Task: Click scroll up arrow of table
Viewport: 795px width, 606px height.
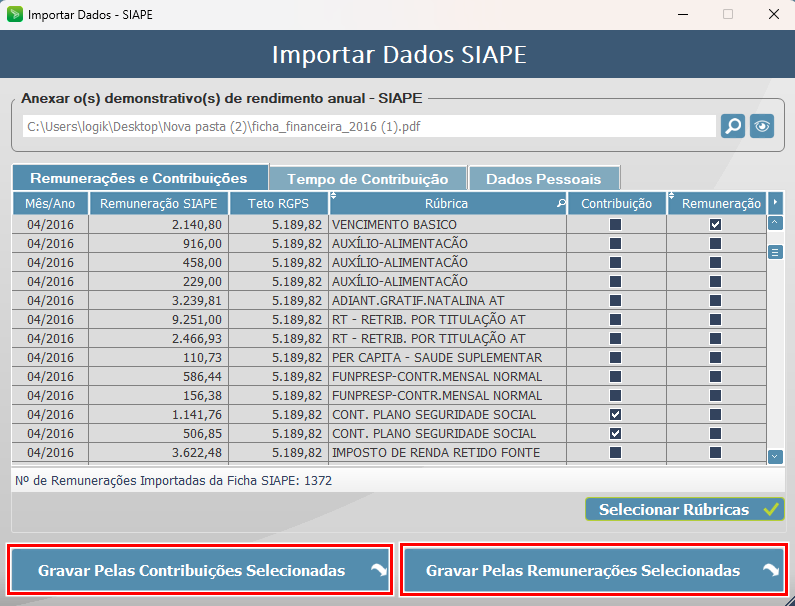Action: (775, 223)
